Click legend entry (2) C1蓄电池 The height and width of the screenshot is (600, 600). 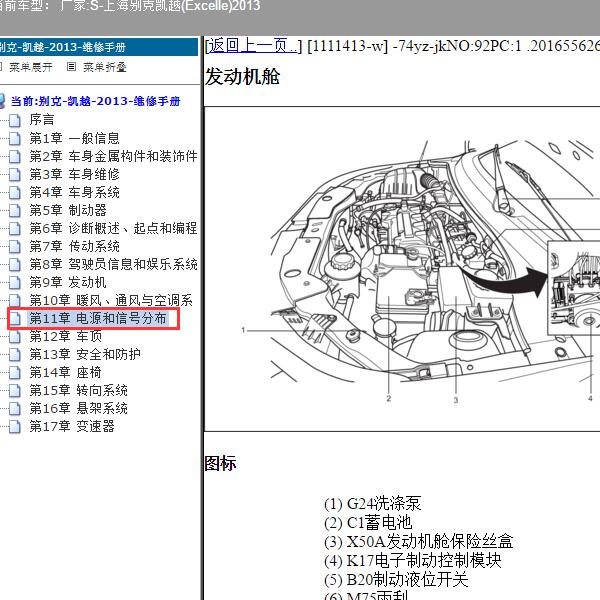368,523
